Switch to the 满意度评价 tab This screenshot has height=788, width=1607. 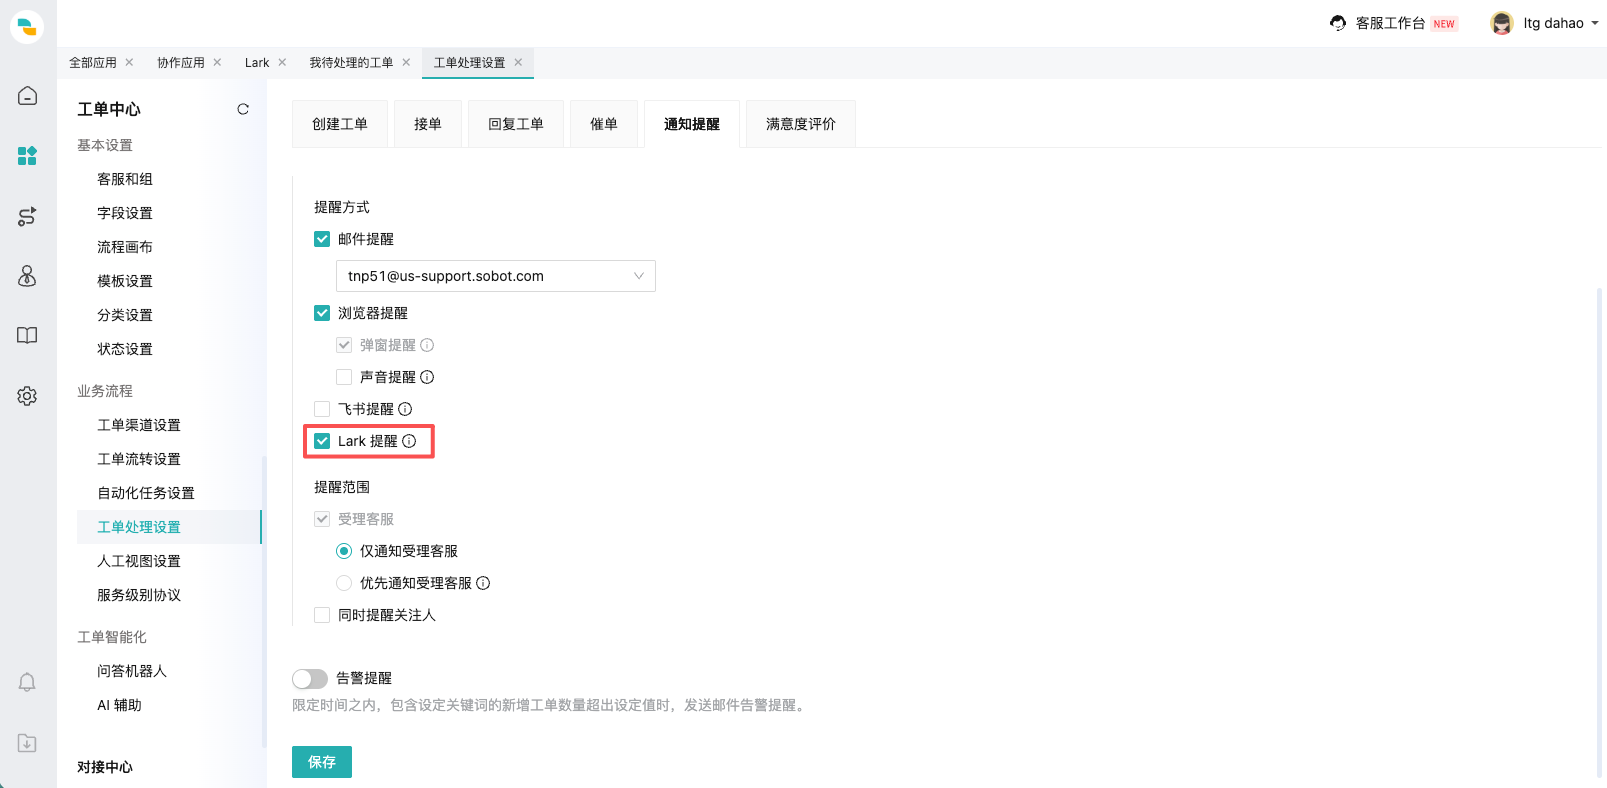coord(800,124)
